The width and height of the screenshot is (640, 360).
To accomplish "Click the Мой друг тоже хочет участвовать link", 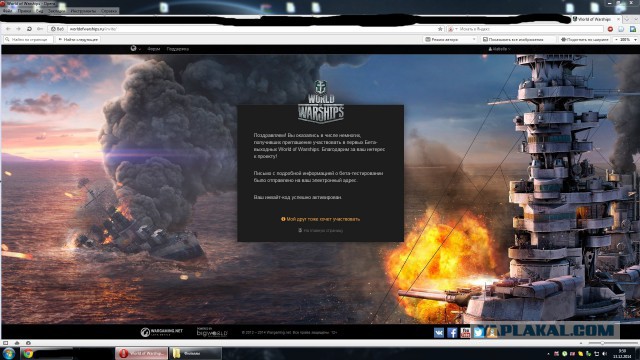I will 320,219.
